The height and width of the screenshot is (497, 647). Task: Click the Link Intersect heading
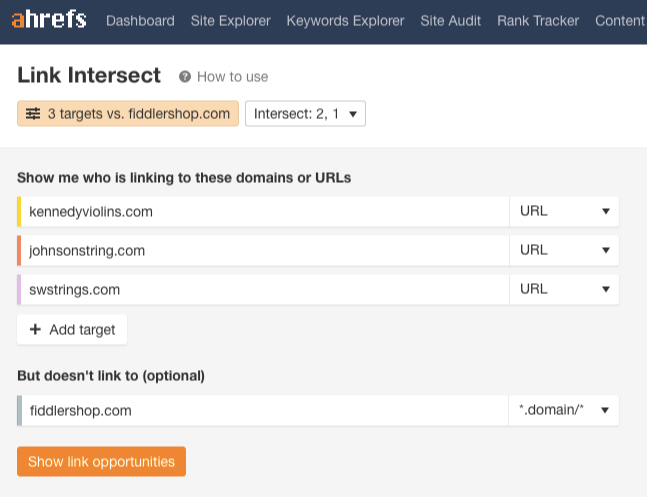pyautogui.click(x=89, y=75)
